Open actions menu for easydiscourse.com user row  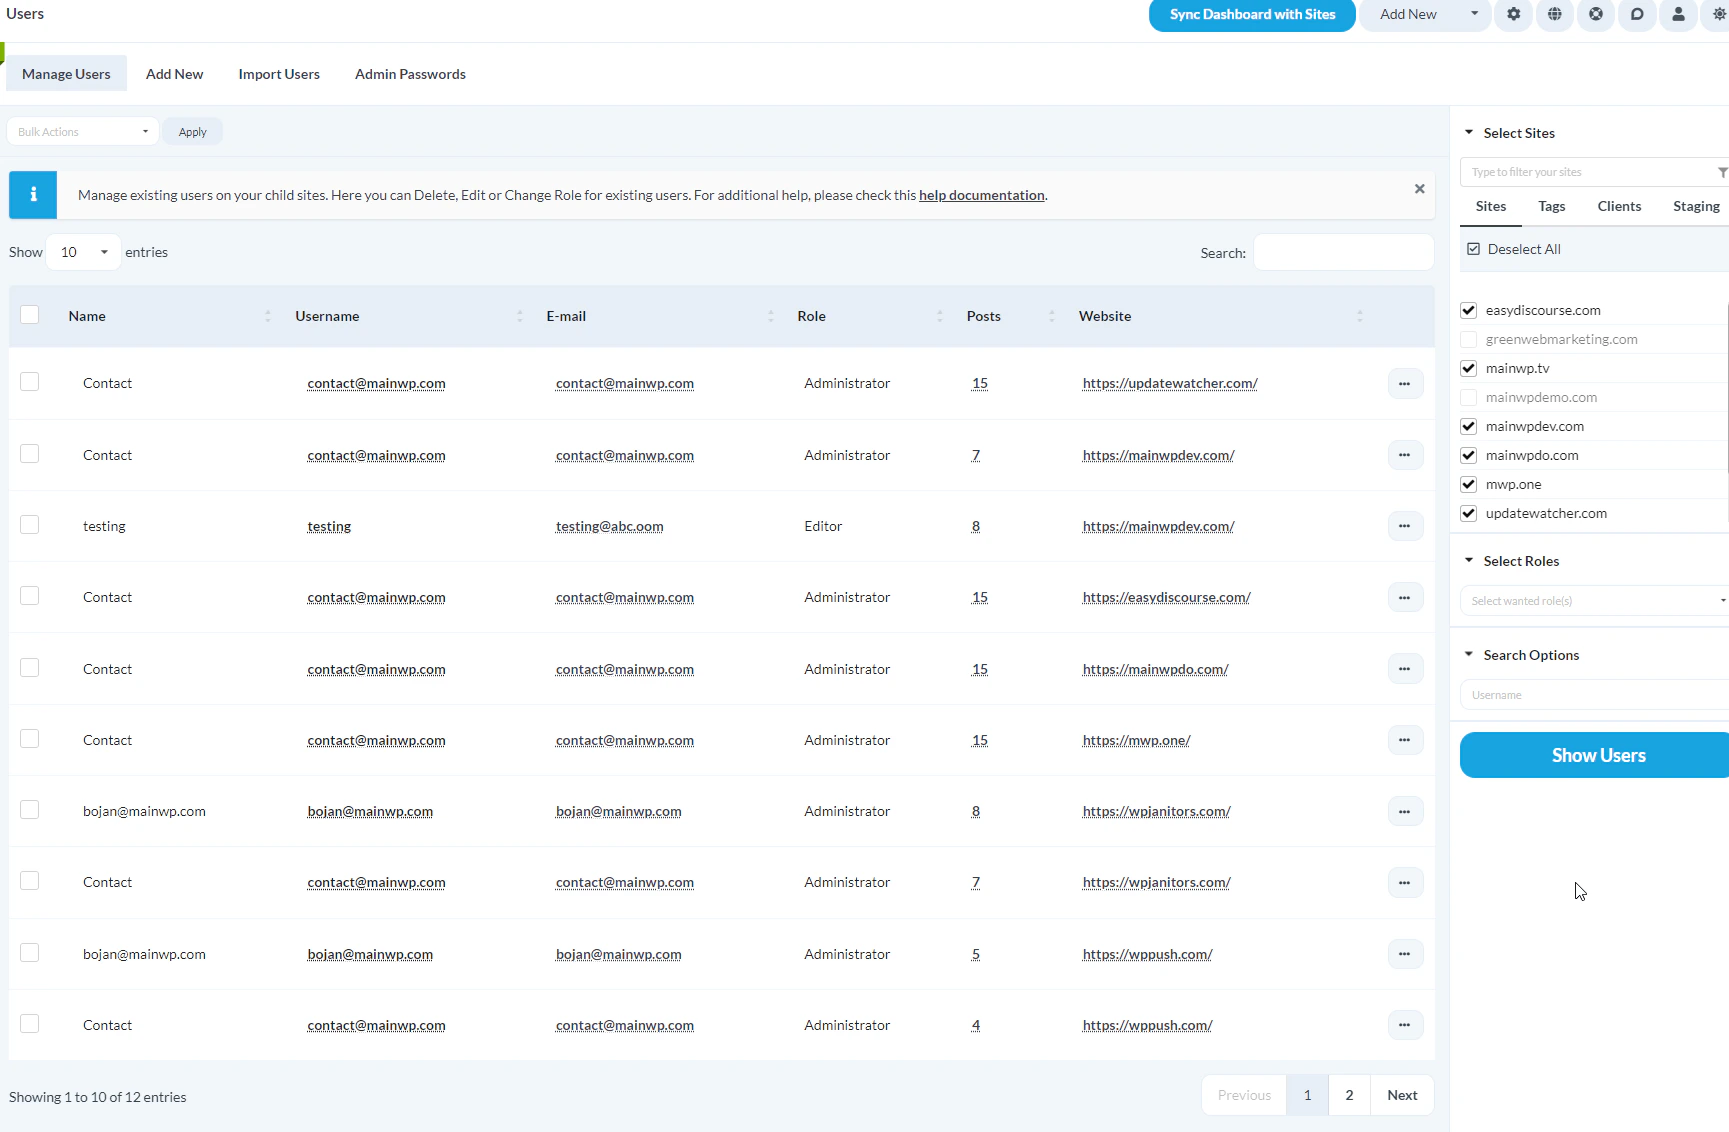(1405, 598)
